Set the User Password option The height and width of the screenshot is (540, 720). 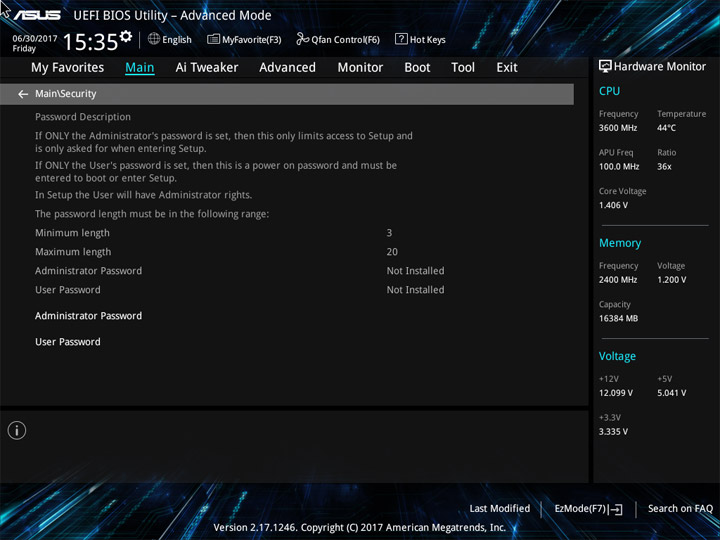click(68, 342)
